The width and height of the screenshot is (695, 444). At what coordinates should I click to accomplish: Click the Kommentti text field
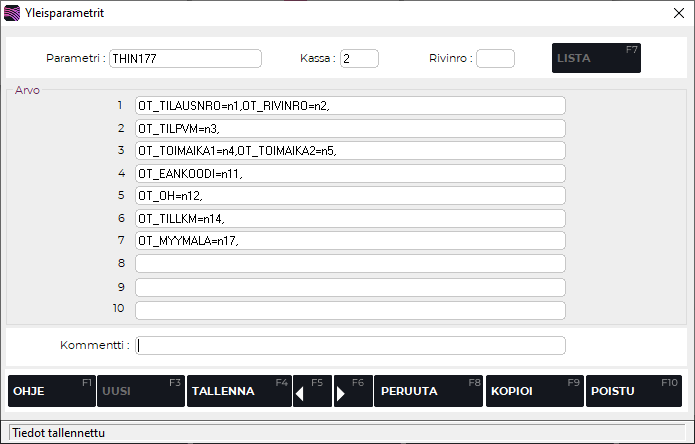350,346
